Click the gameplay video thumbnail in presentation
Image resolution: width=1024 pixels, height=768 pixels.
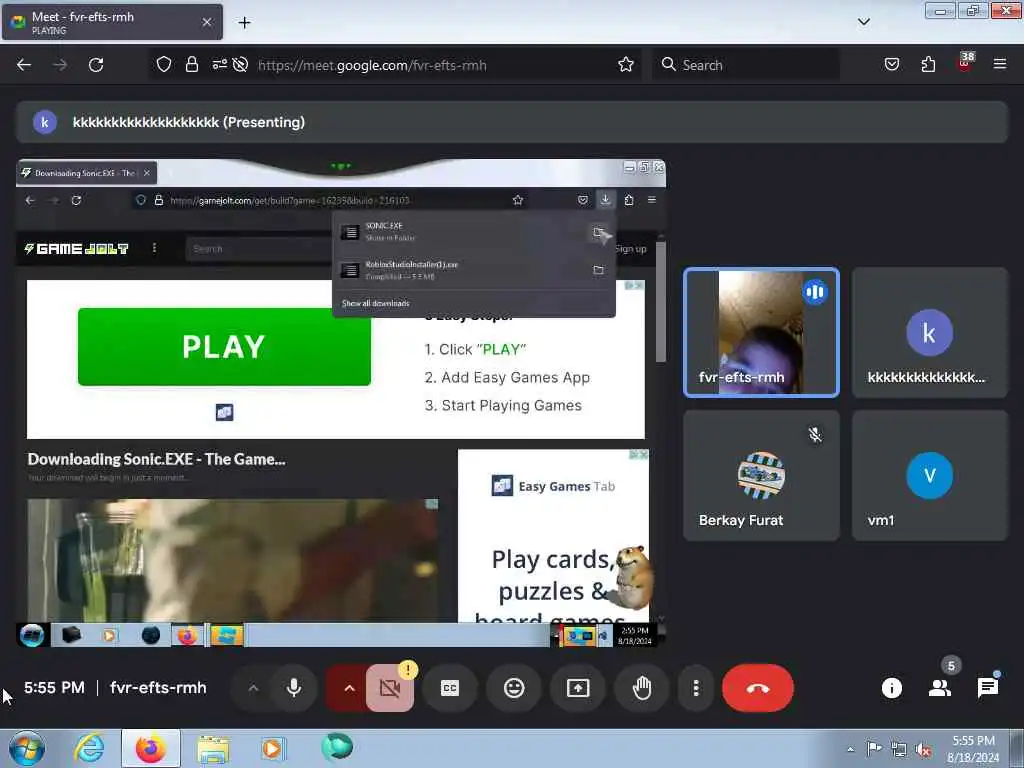[232, 560]
